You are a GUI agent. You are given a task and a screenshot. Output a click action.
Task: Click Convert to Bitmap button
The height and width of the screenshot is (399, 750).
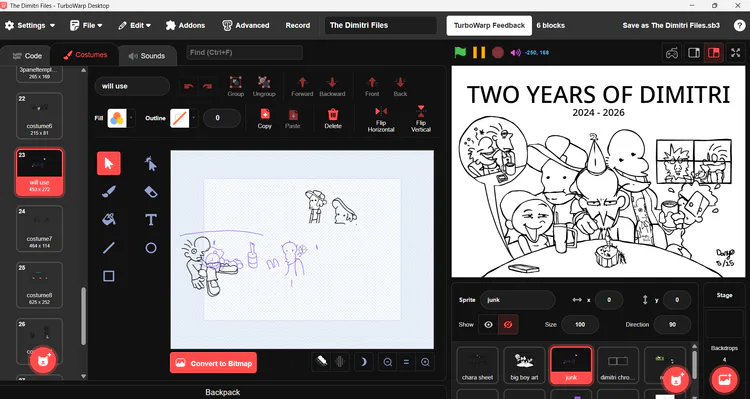pos(213,363)
